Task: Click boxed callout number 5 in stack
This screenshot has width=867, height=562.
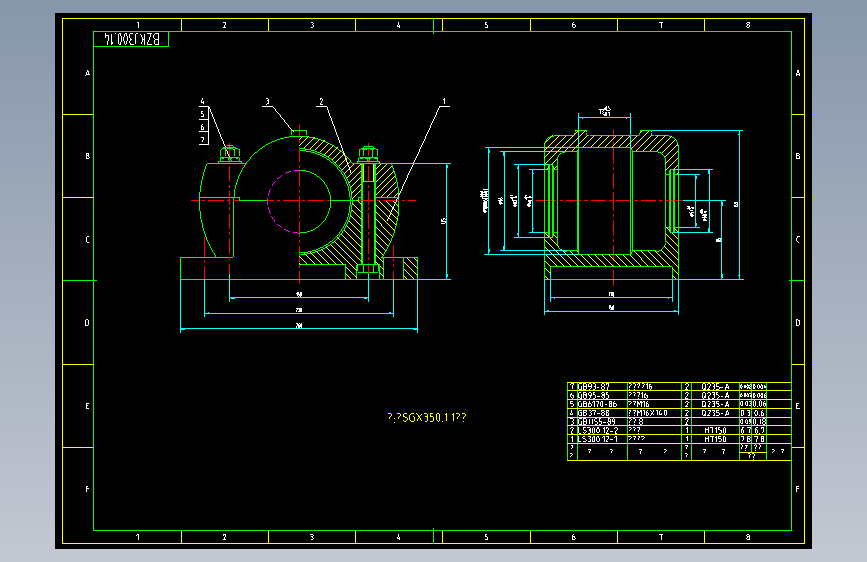Action: click(203, 114)
